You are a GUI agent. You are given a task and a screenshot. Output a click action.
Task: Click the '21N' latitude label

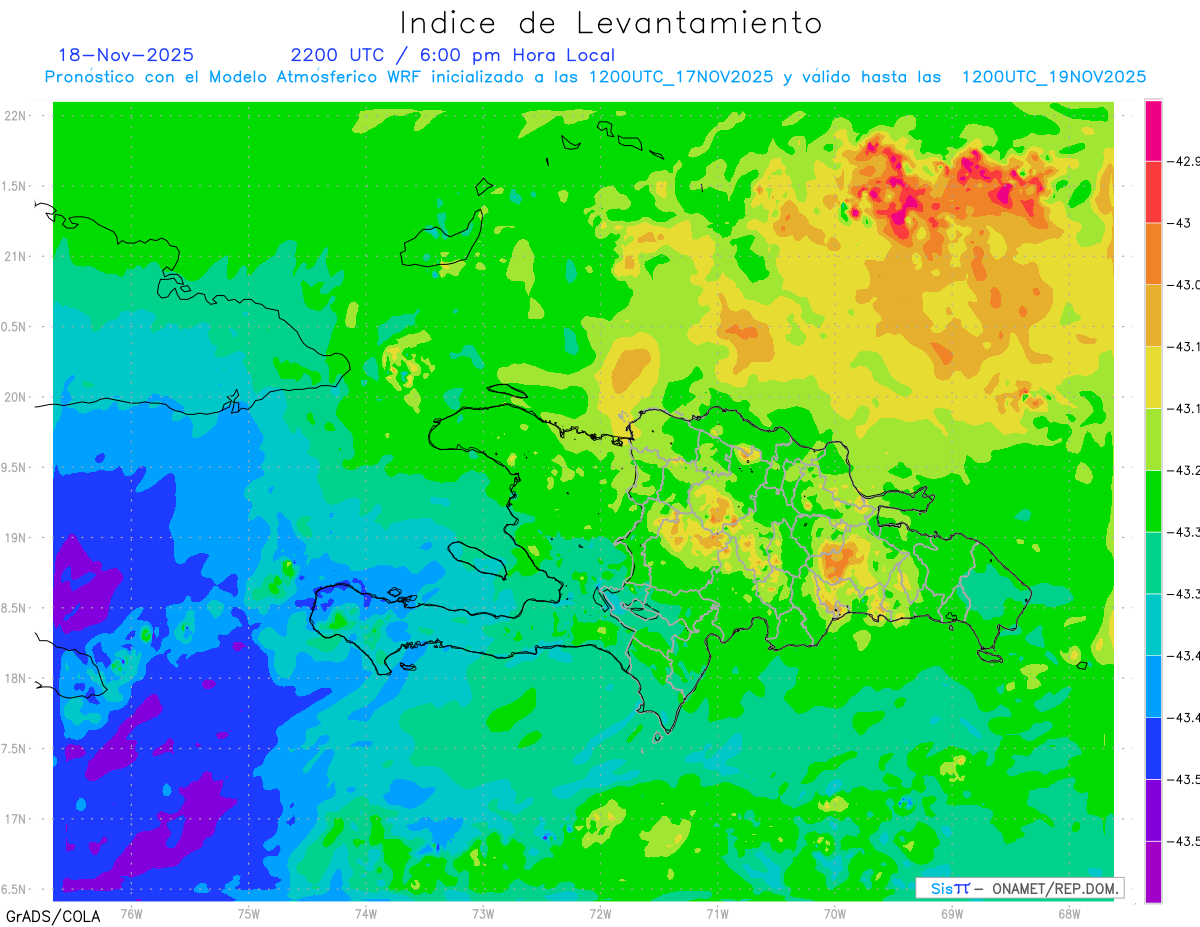tap(15, 256)
